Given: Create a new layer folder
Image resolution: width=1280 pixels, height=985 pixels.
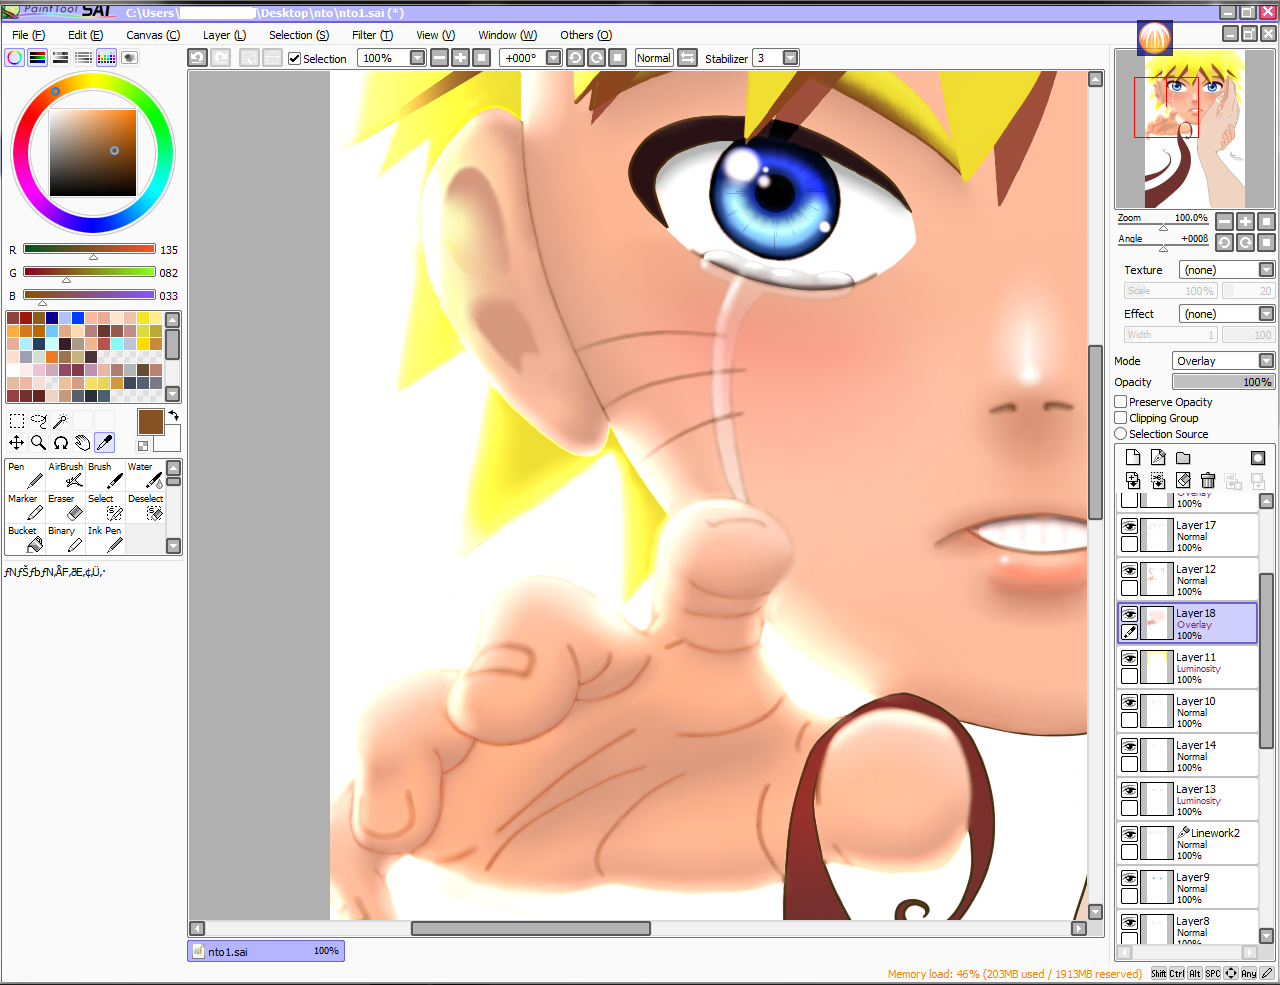Looking at the screenshot, I should (1183, 457).
